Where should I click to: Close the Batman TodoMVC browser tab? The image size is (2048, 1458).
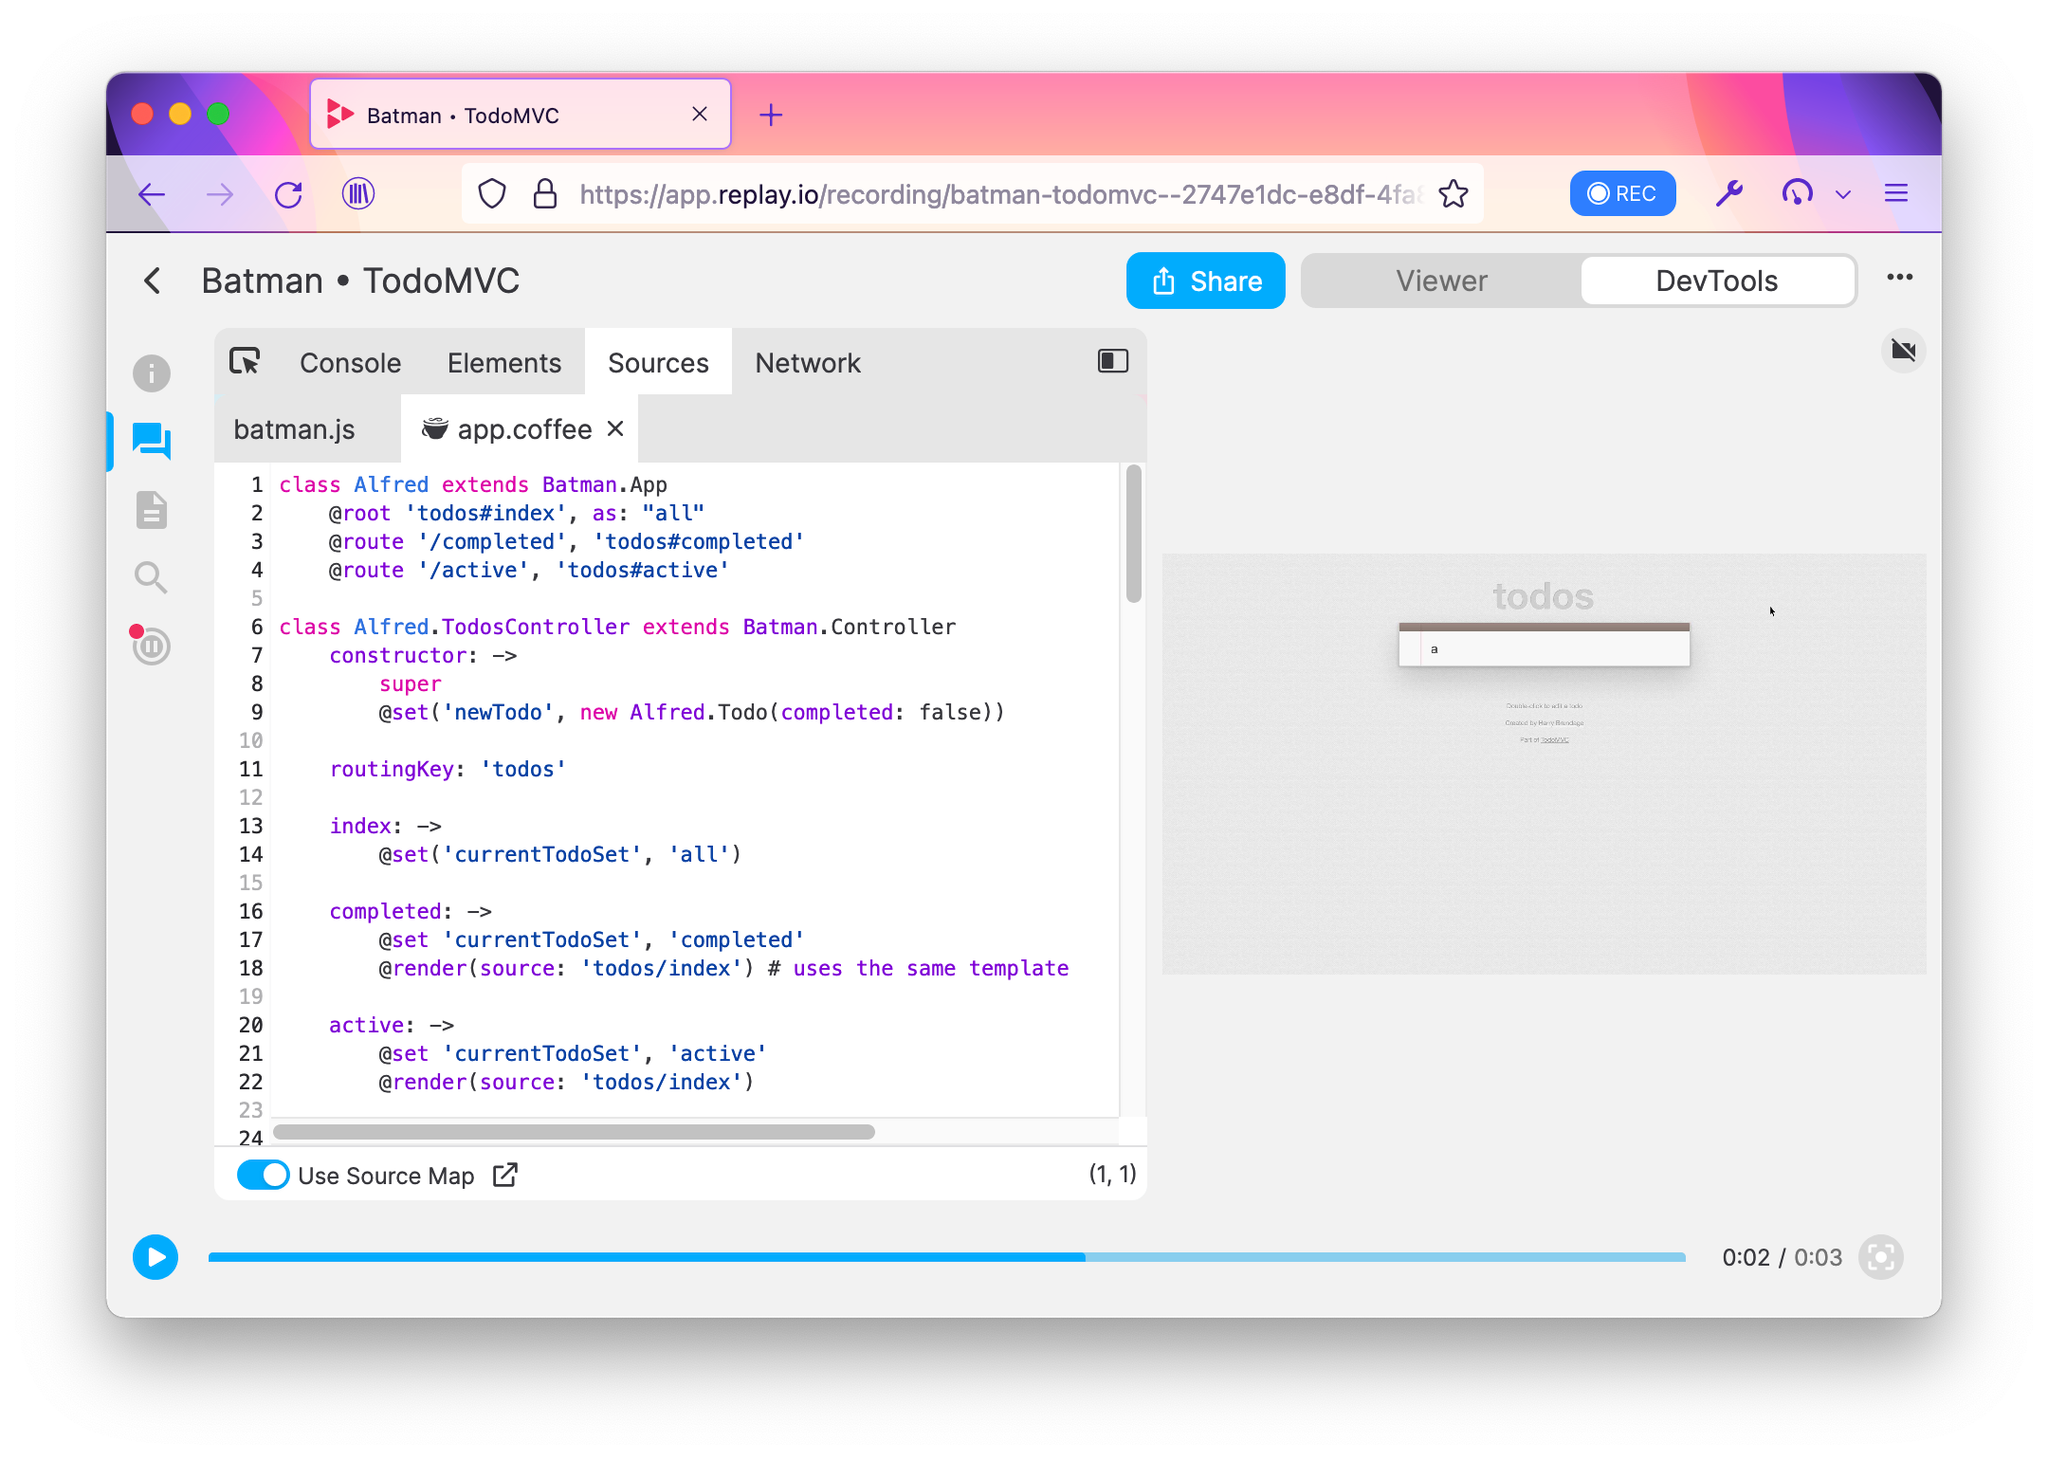coord(700,114)
